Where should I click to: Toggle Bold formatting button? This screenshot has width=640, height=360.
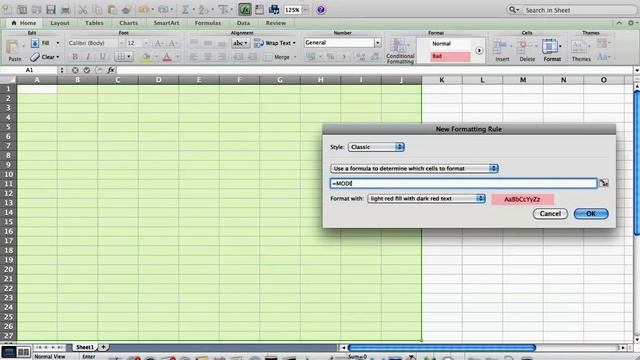point(75,57)
